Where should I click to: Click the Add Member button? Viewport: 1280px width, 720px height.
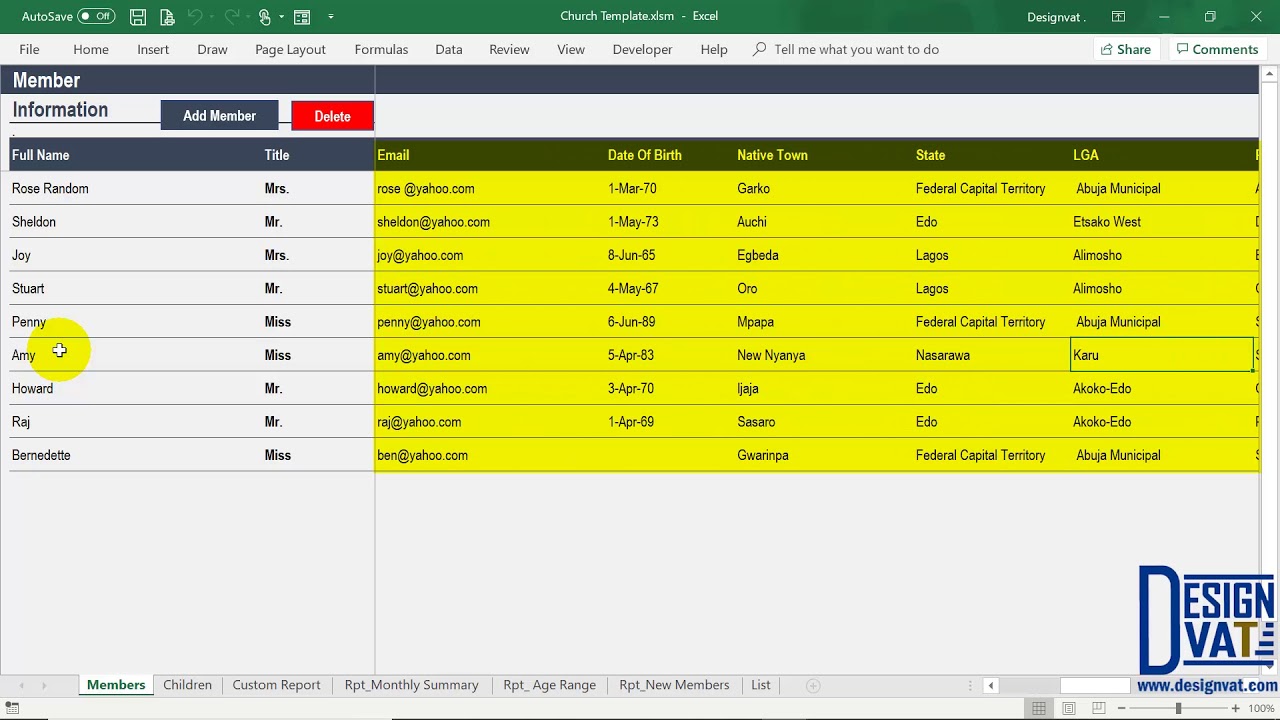coord(219,116)
